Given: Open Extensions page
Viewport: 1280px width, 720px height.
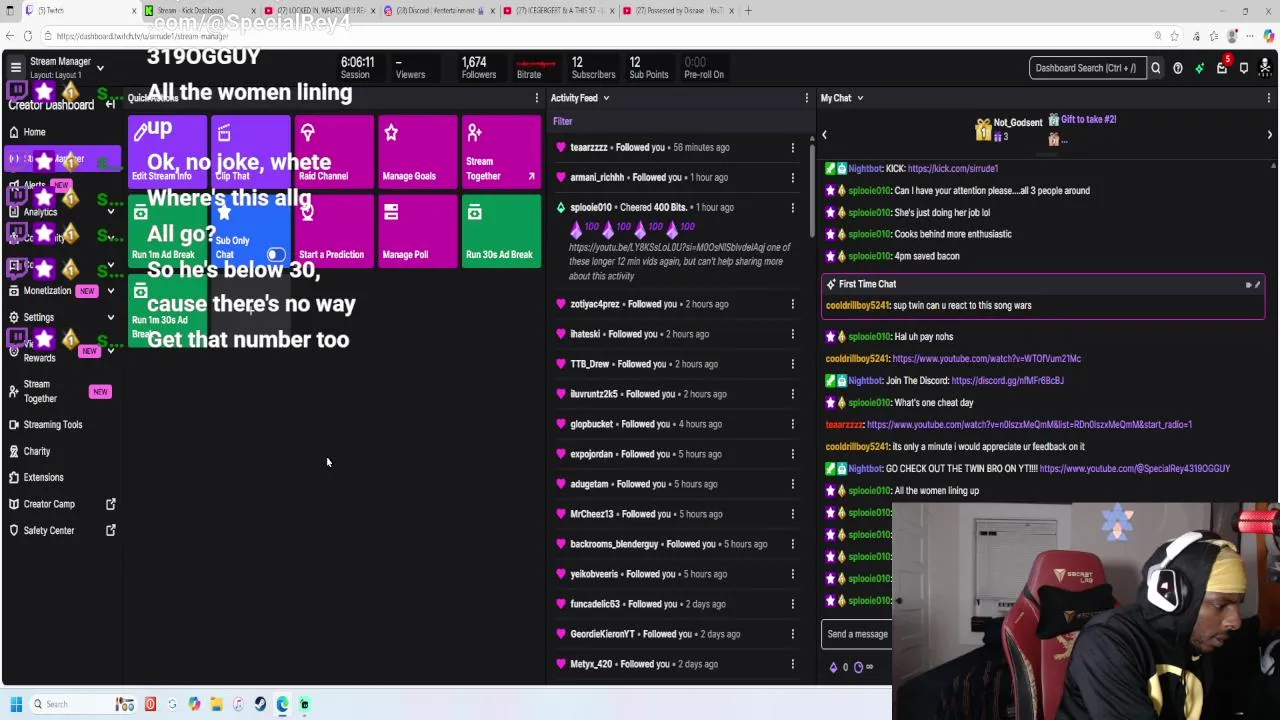Looking at the screenshot, I should pyautogui.click(x=62, y=478).
